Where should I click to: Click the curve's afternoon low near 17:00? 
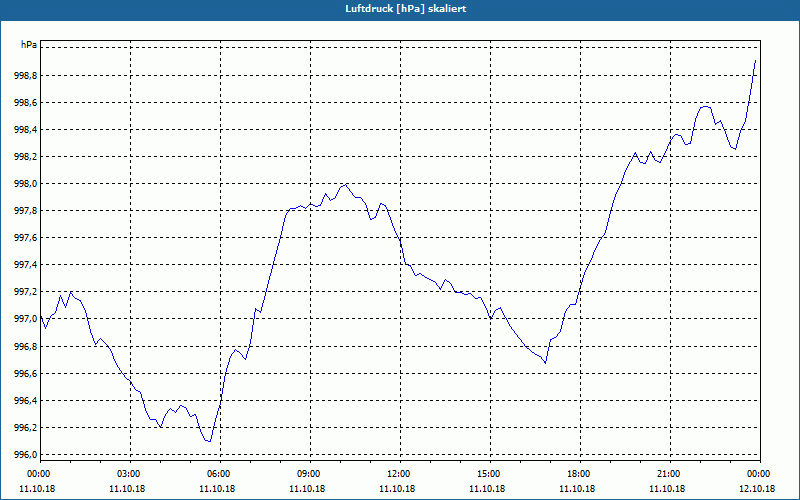pyautogui.click(x=545, y=363)
